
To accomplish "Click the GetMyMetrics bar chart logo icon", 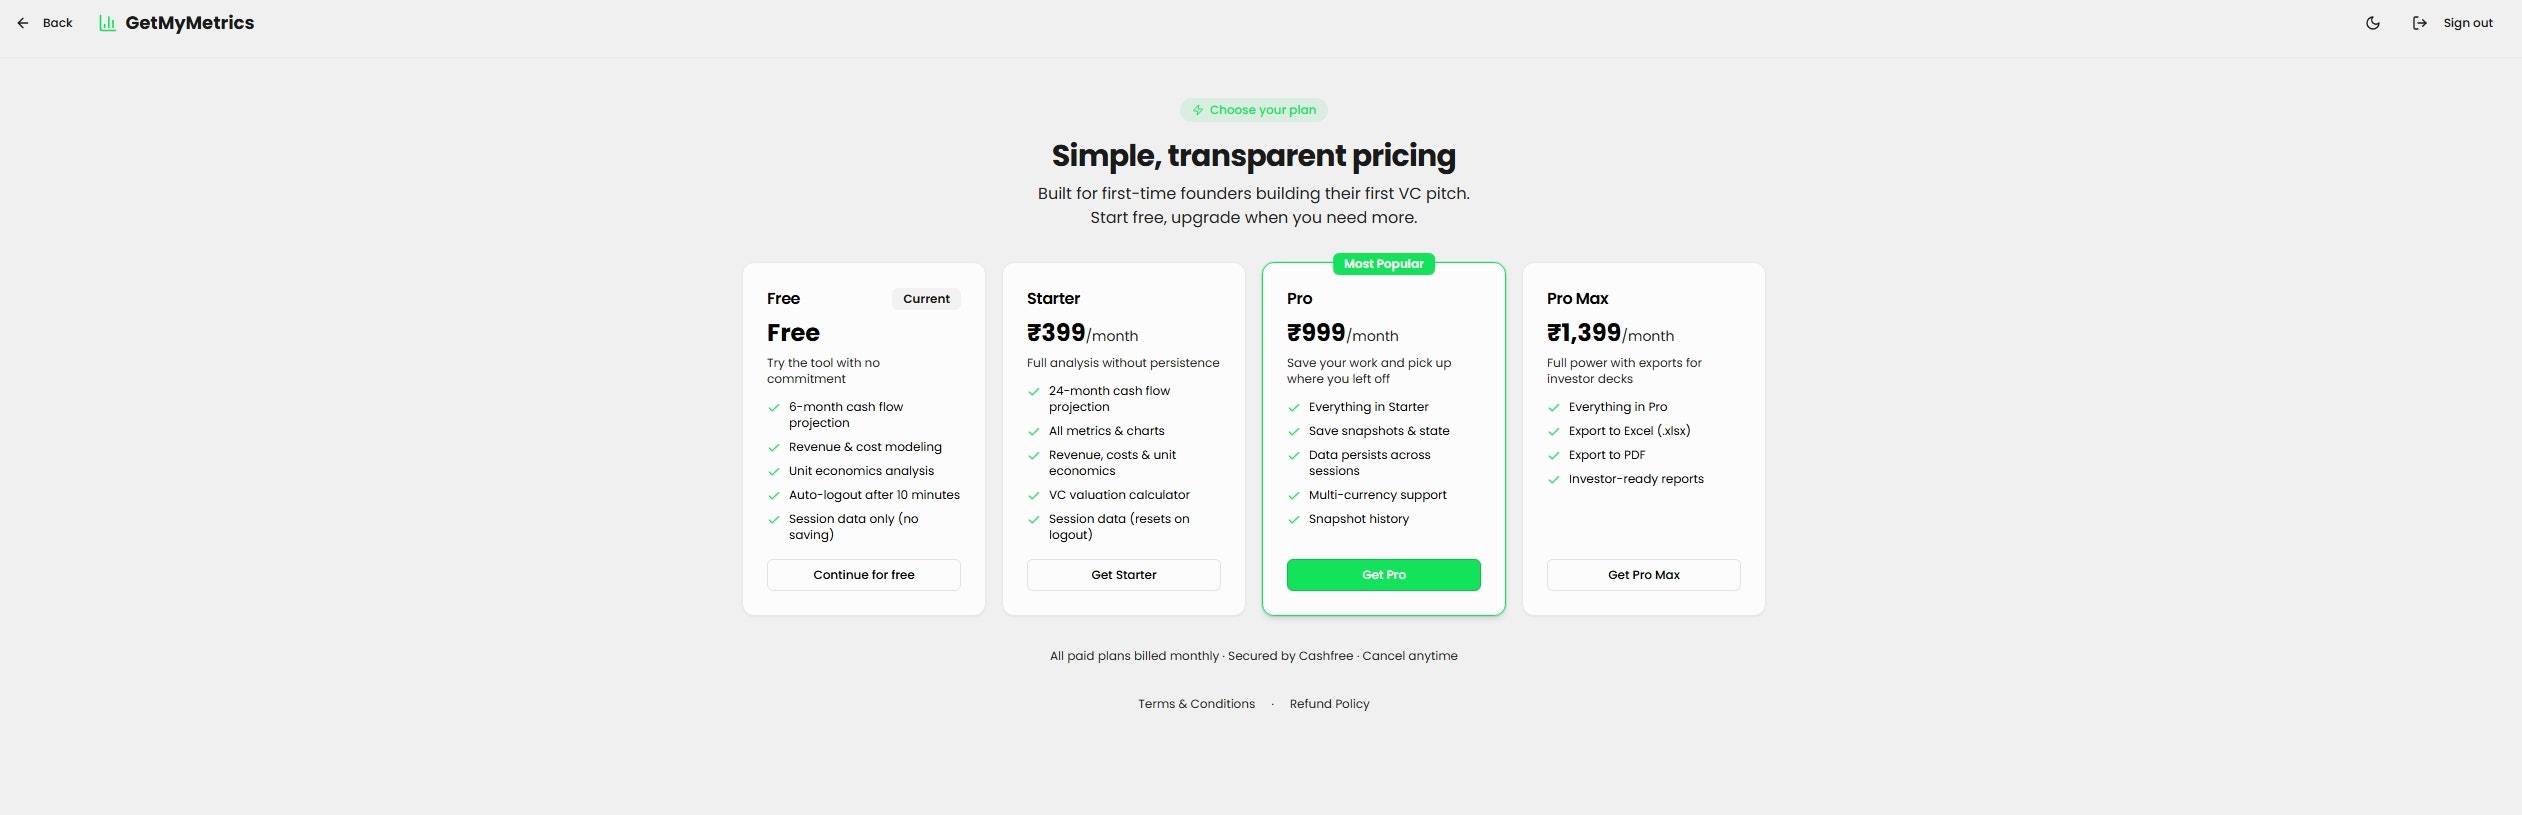I will pos(106,22).
